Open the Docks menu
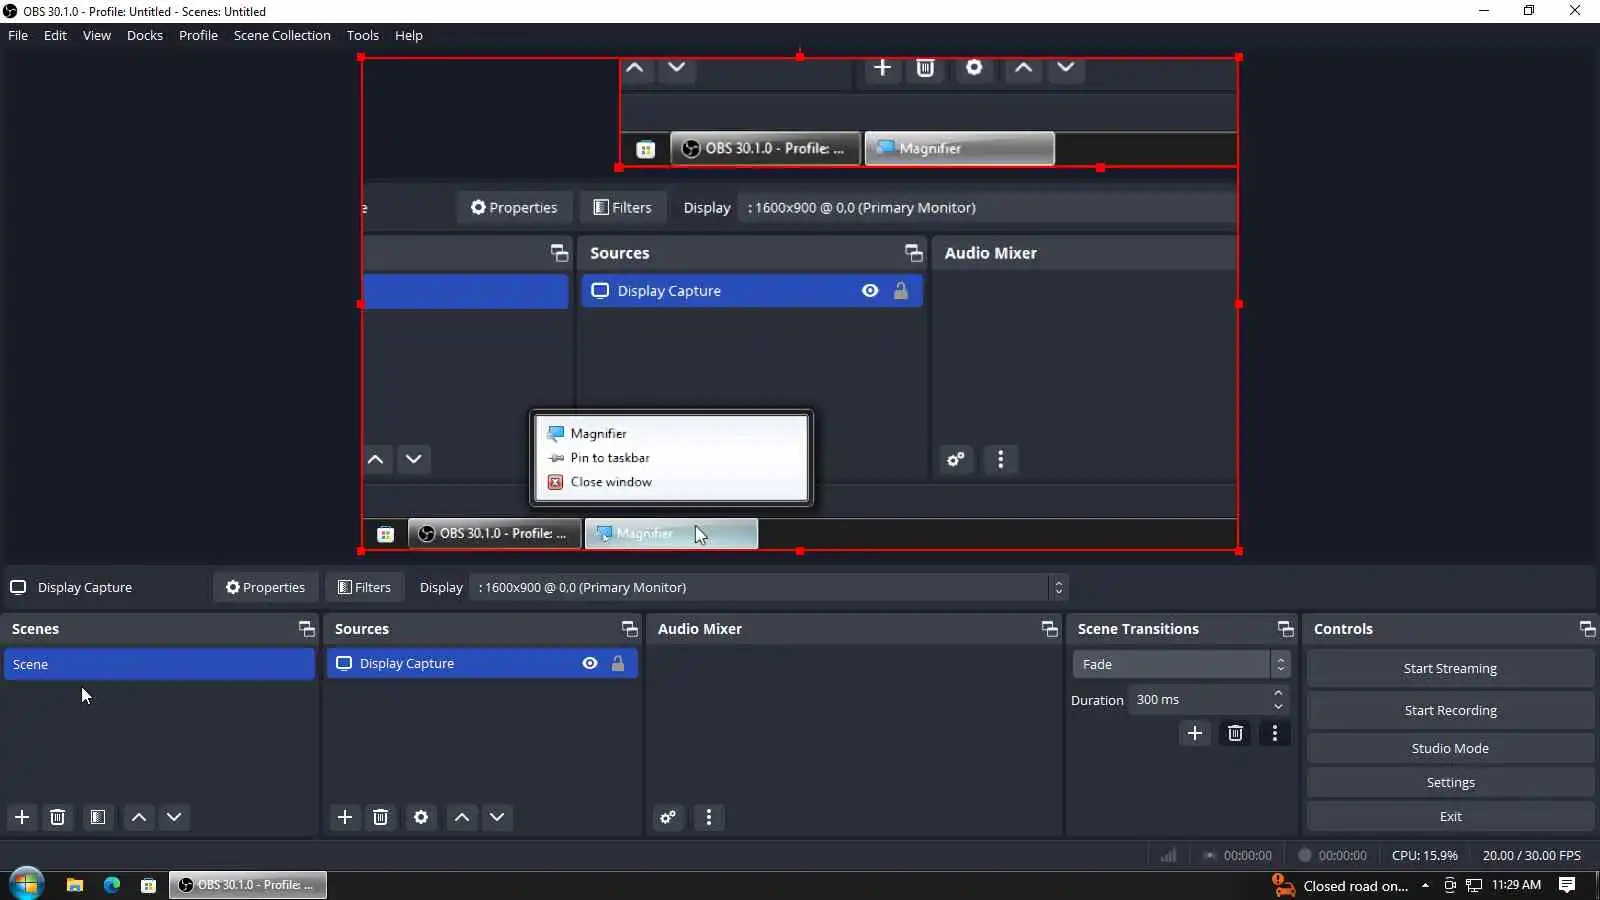Image resolution: width=1600 pixels, height=900 pixels. point(145,35)
